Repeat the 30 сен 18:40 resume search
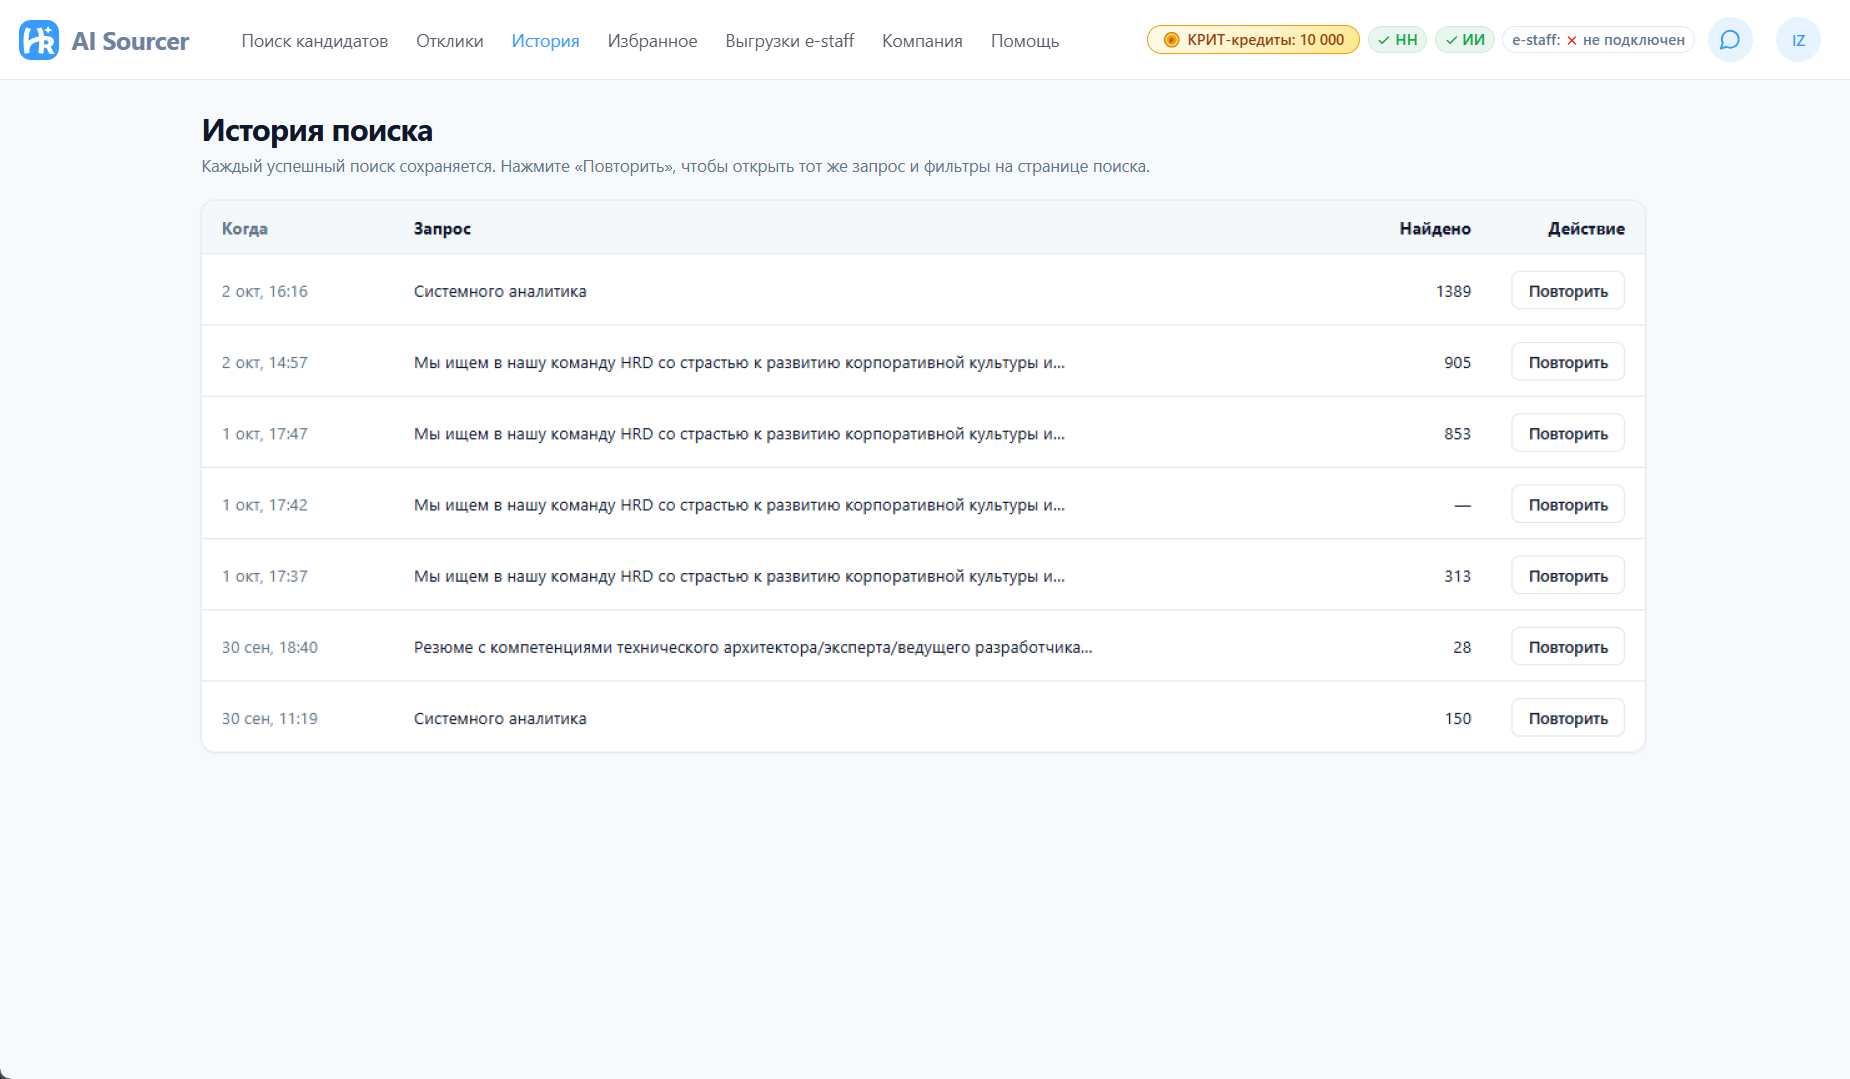 coord(1567,647)
